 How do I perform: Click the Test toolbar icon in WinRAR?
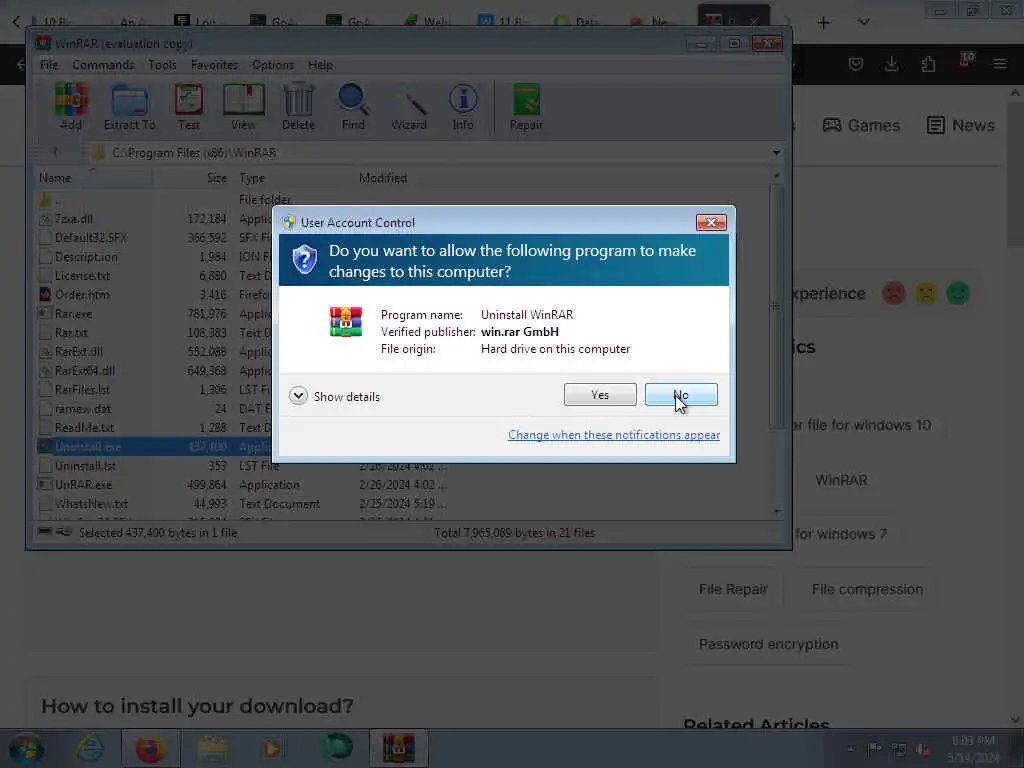[x=189, y=107]
